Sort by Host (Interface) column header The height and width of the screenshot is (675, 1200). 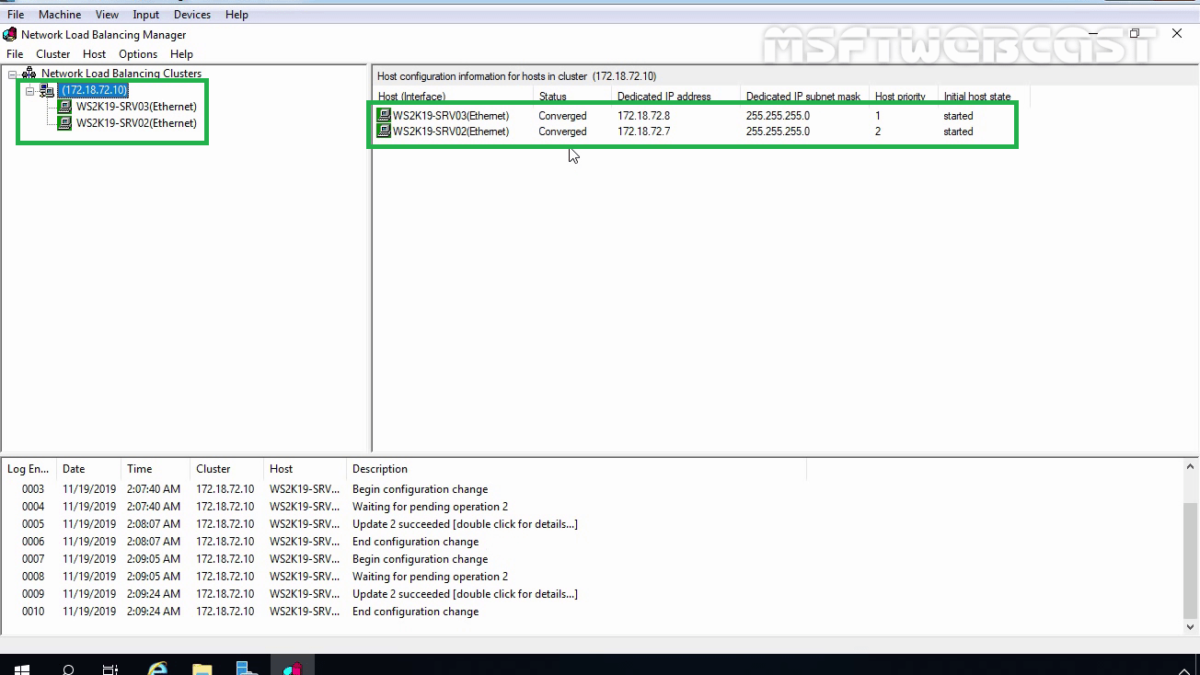(453, 97)
